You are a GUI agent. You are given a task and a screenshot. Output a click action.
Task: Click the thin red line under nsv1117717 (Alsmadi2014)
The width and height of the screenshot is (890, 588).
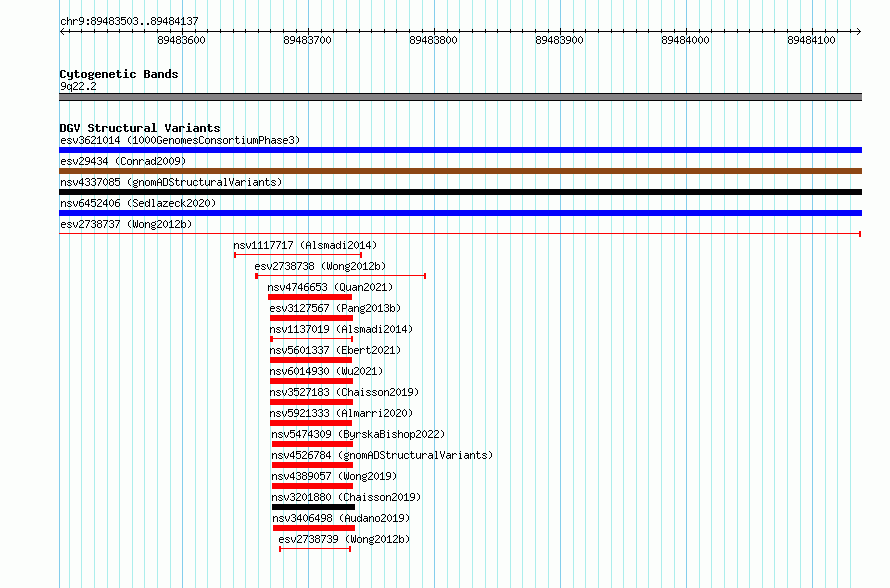[298, 255]
